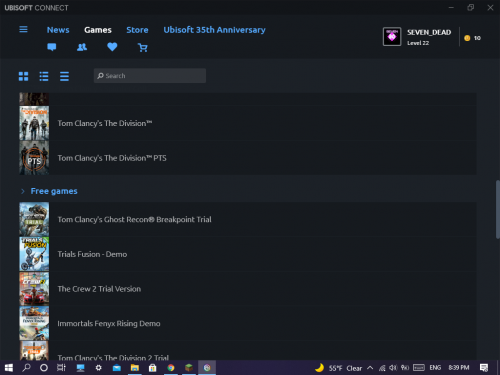The image size is (500, 375).
Task: Select Tom Clancy's The Division™ PTS title
Action: (x=112, y=158)
